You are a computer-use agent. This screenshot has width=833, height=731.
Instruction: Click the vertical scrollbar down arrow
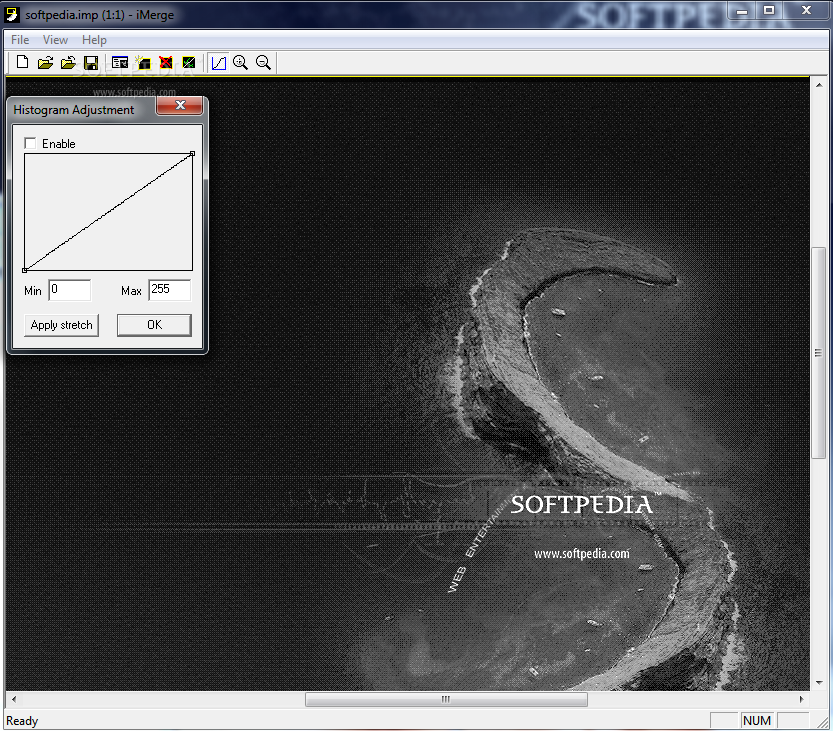click(x=819, y=683)
